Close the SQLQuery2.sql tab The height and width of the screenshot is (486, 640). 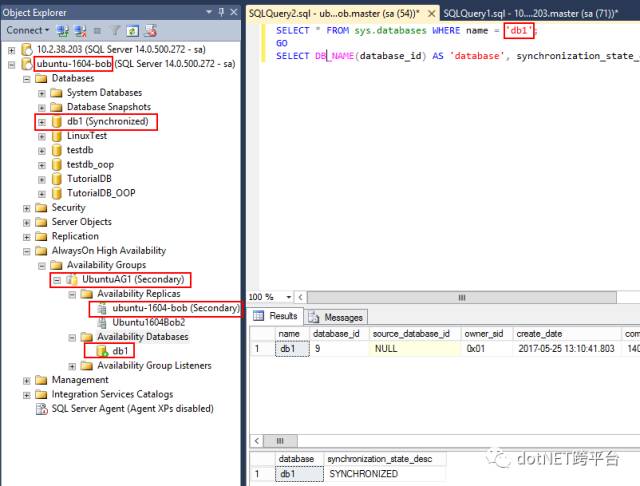point(431,13)
